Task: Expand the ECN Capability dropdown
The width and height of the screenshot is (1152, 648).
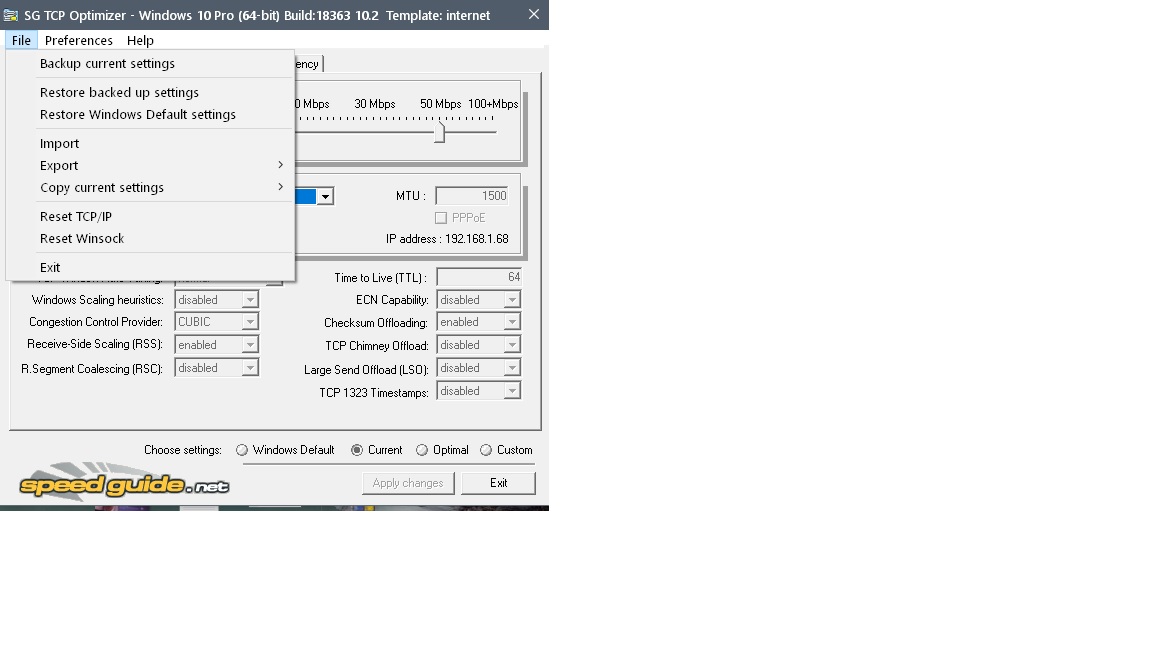Action: (x=512, y=300)
